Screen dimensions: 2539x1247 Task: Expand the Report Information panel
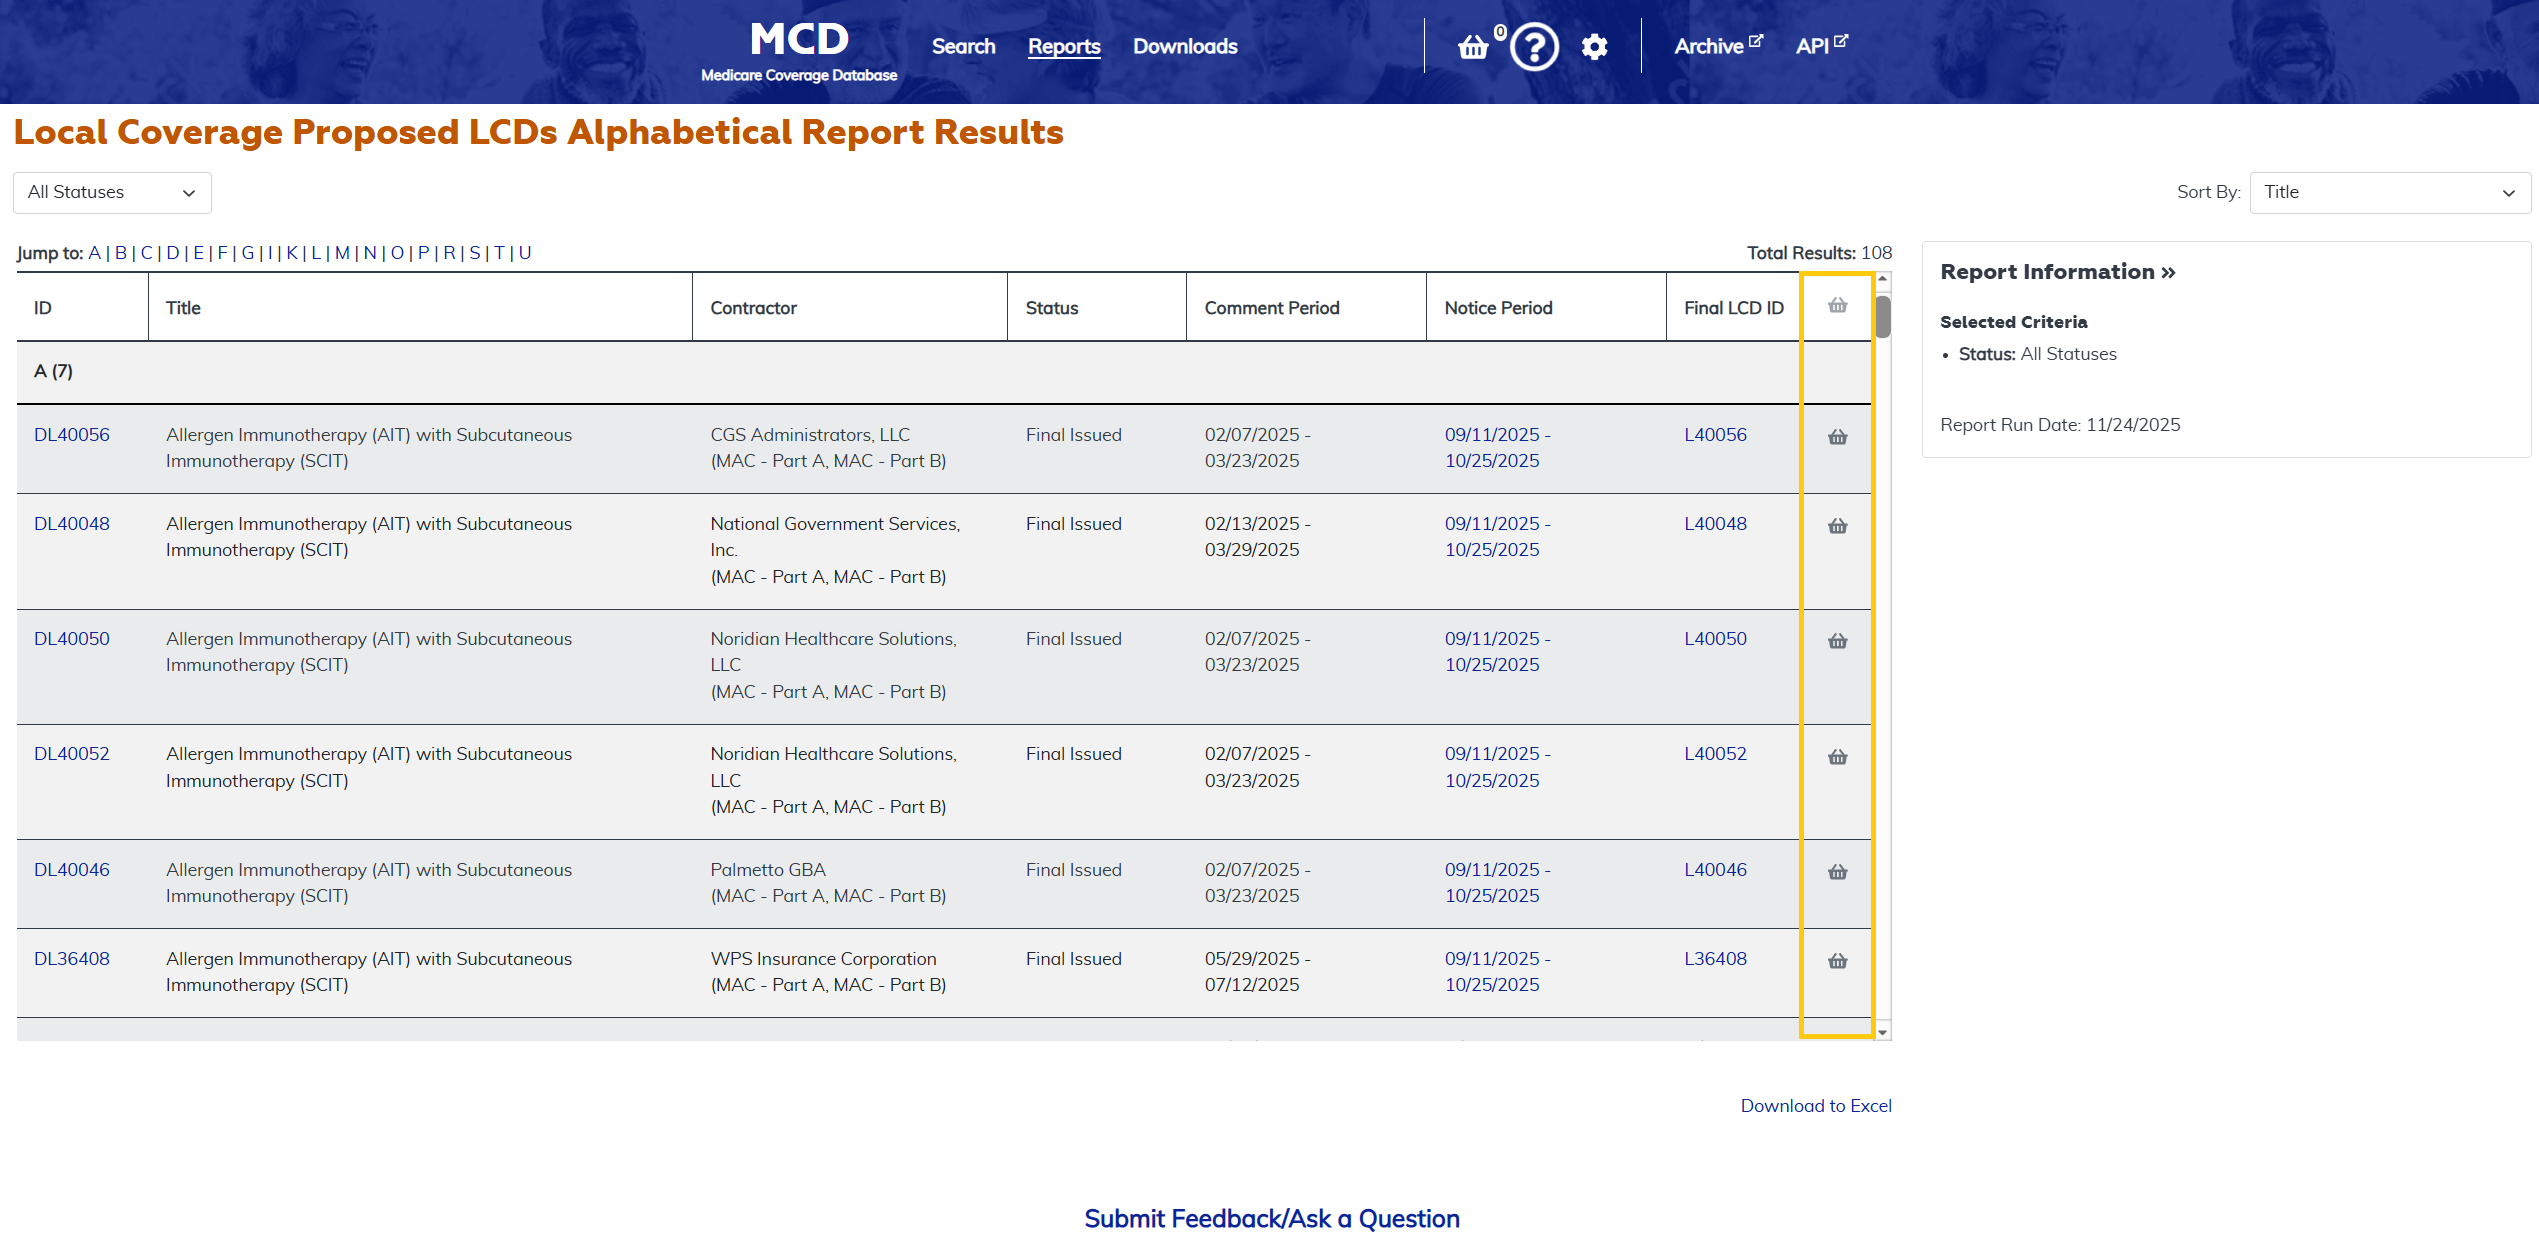tap(2057, 272)
